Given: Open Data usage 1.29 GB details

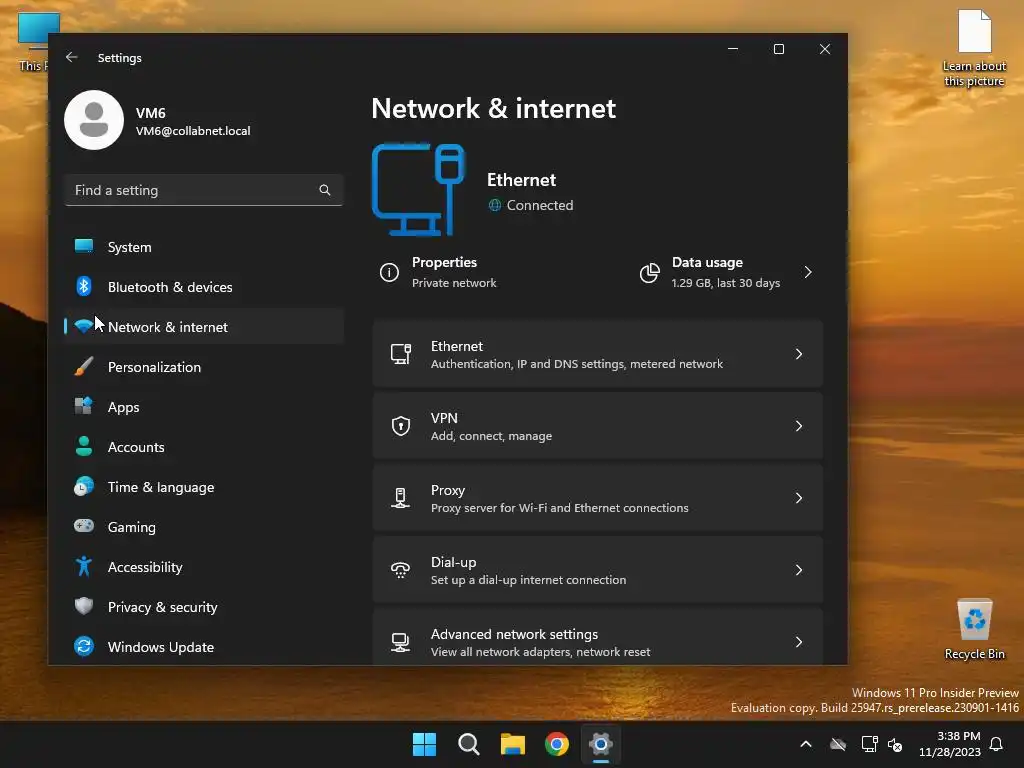Looking at the screenshot, I should [728, 272].
